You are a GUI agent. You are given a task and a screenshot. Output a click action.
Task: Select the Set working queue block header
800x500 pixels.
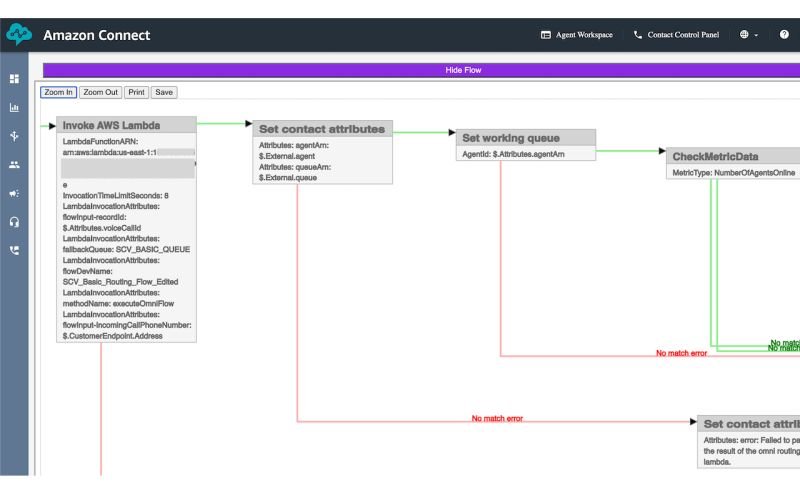click(526, 138)
